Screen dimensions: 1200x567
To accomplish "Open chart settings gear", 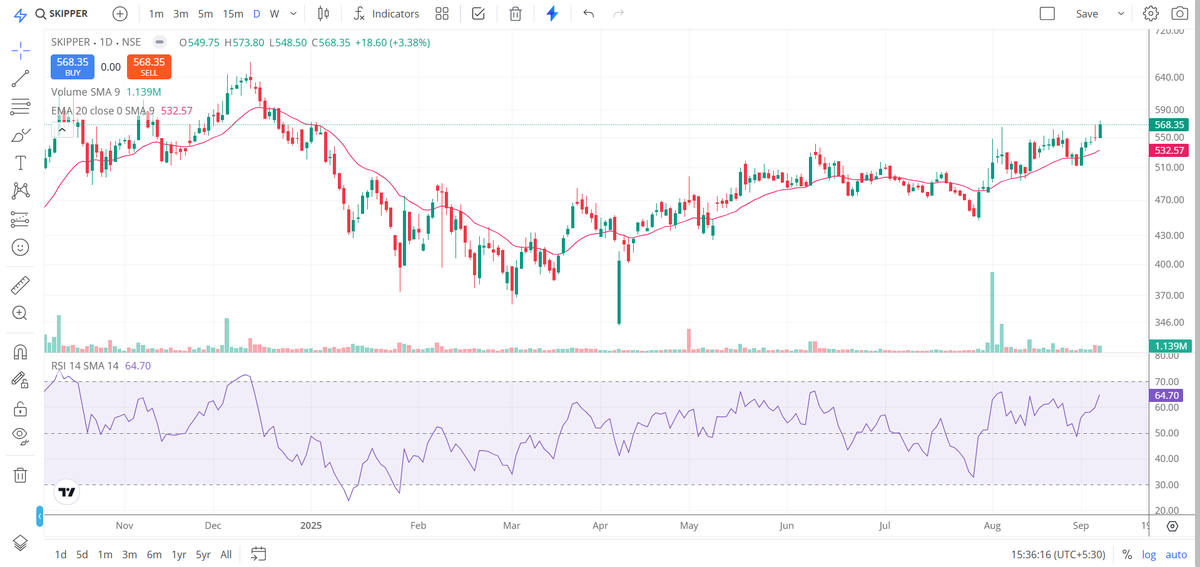I will [1151, 14].
